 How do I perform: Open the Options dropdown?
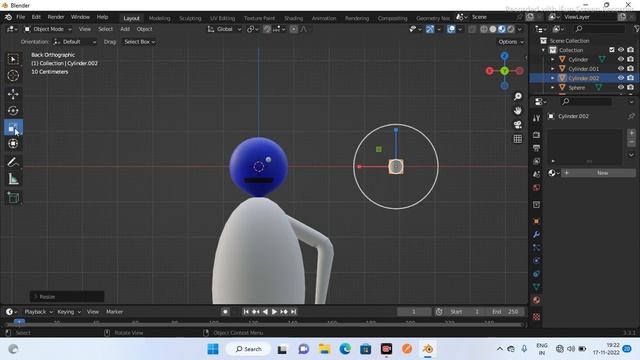pyautogui.click(x=511, y=42)
